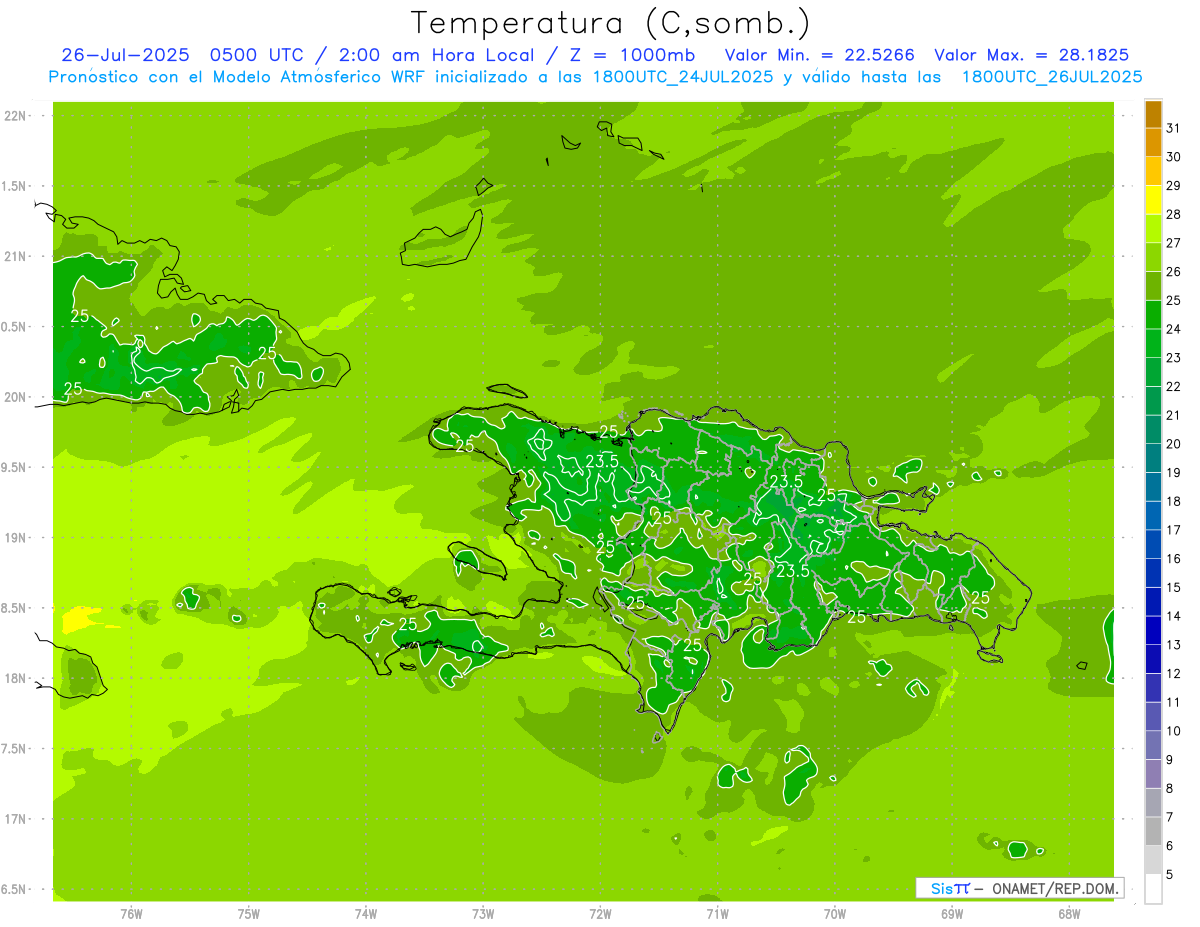Click the valid-until time "1800UTC_26JUL2025"

[1051, 76]
